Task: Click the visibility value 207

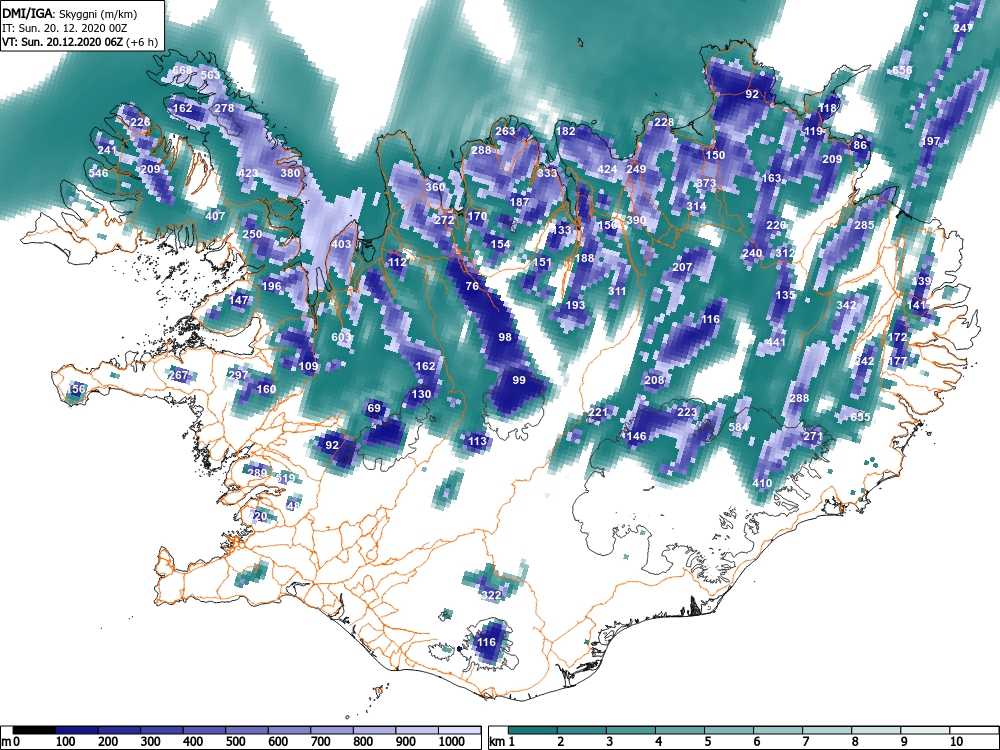Action: [x=682, y=267]
